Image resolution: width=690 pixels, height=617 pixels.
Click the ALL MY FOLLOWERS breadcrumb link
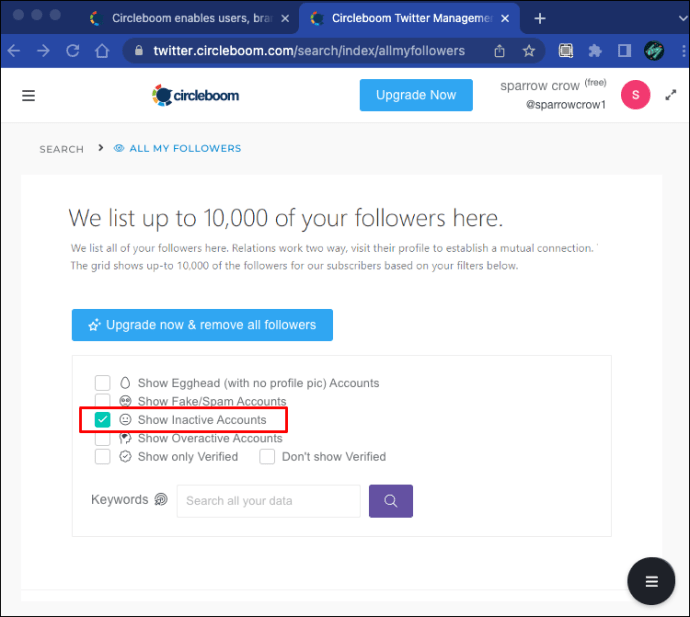click(x=185, y=148)
